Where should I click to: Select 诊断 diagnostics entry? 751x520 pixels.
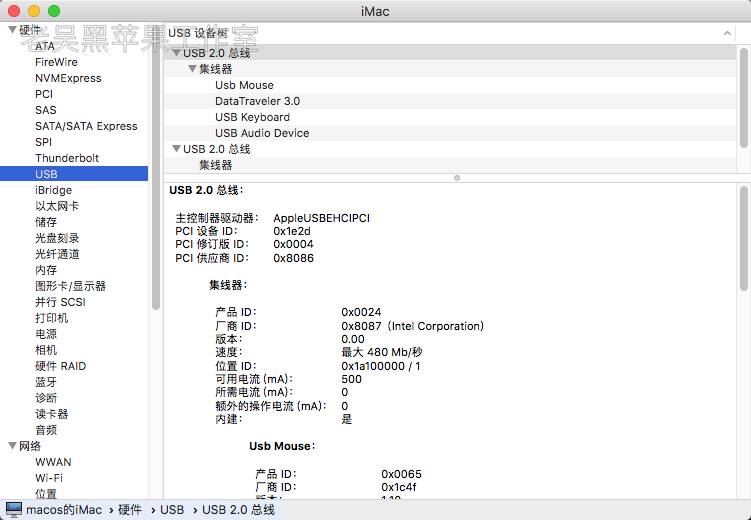click(46, 398)
